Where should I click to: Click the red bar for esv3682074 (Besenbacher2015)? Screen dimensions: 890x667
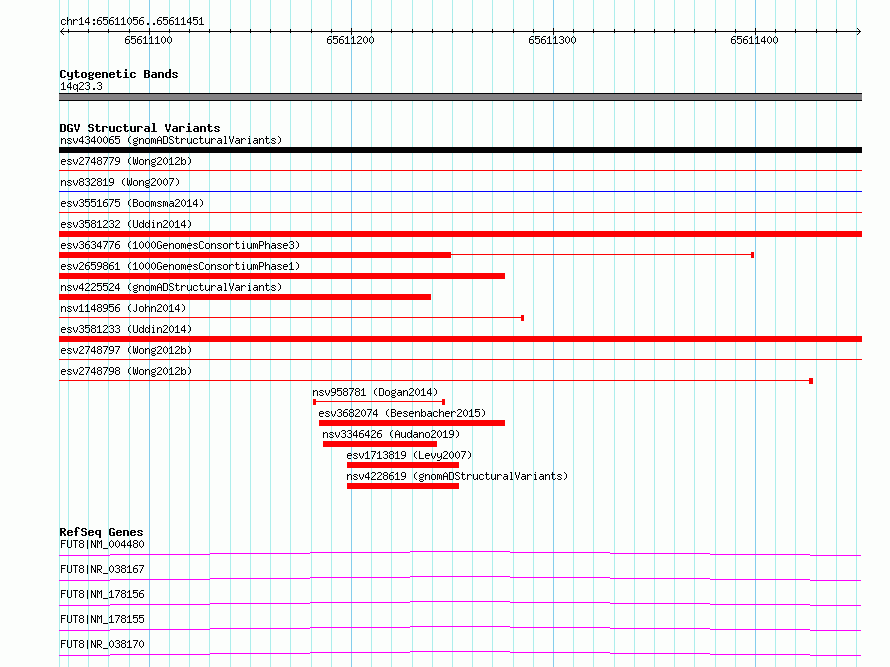412,423
